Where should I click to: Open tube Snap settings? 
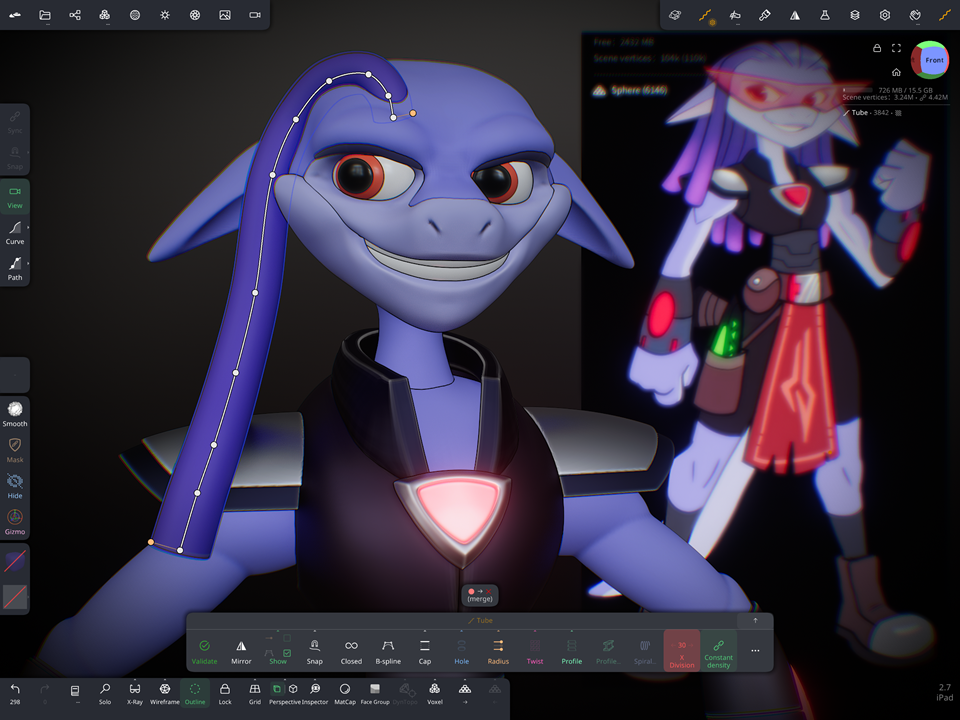pyautogui.click(x=315, y=651)
